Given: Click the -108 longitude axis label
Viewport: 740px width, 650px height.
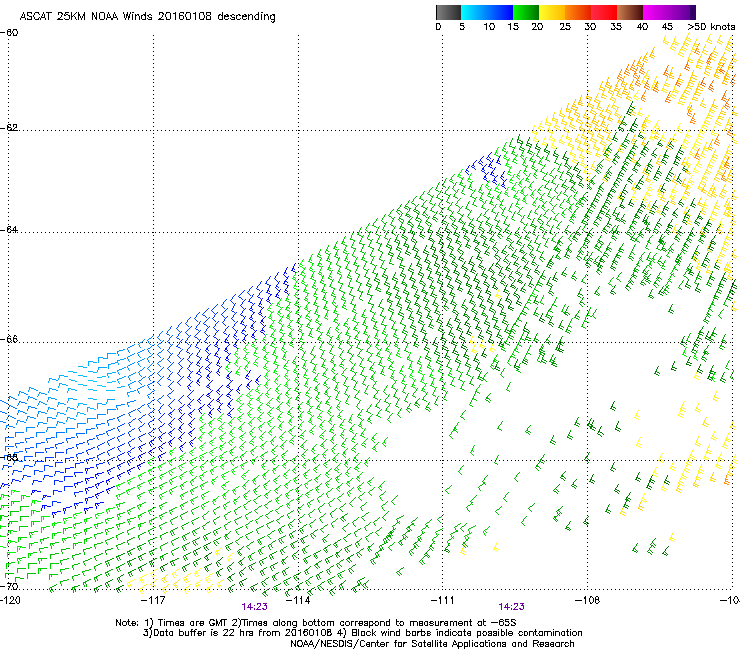Looking at the screenshot, I should click(588, 600).
